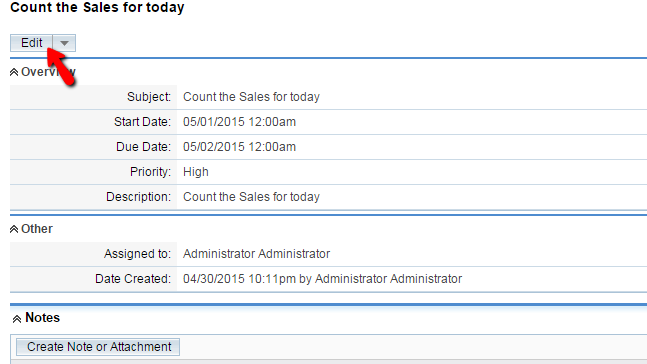
Task: Collapse the Other section chevron
Action: pyautogui.click(x=14, y=229)
